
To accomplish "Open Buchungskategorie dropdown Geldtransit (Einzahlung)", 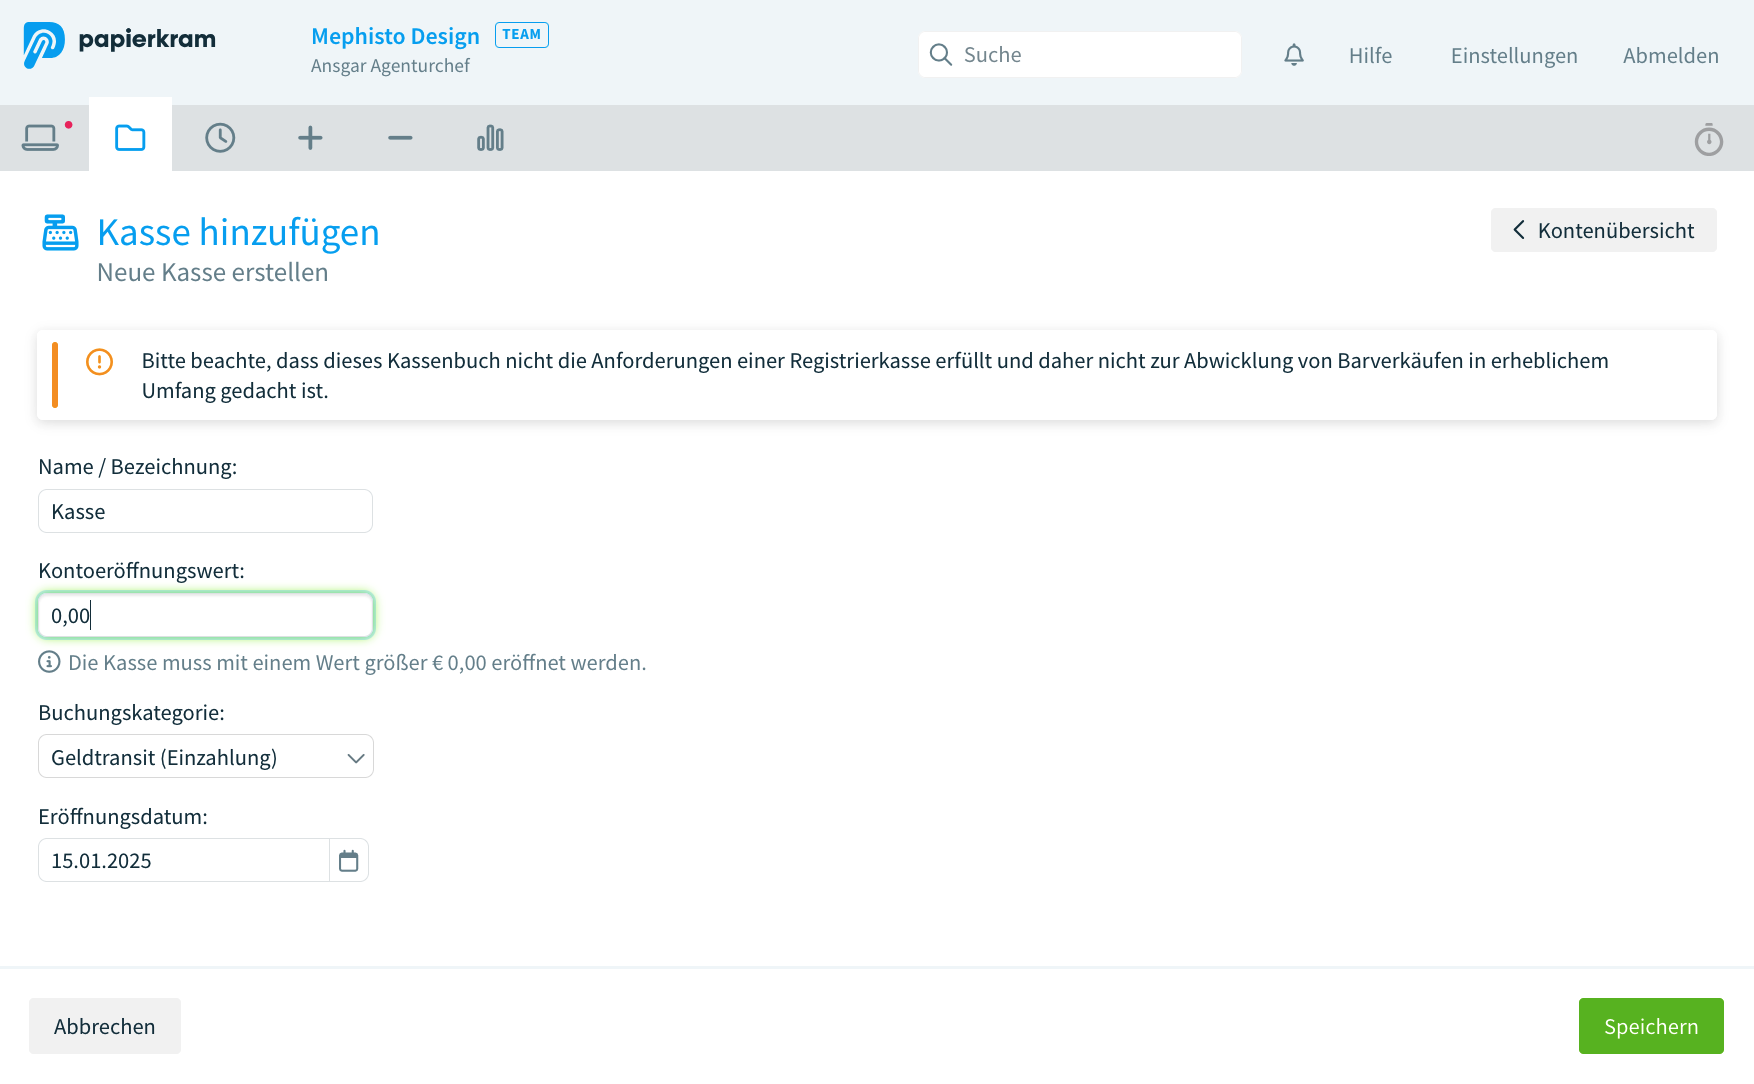I will (x=206, y=756).
